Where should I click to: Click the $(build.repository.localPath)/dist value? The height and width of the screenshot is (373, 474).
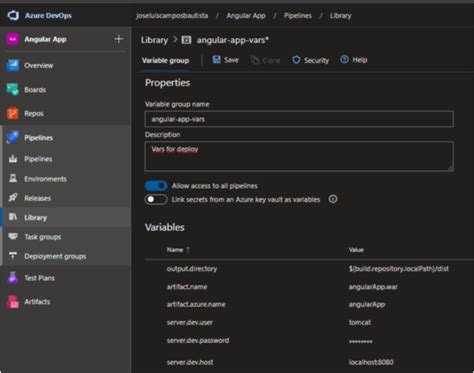(399, 269)
